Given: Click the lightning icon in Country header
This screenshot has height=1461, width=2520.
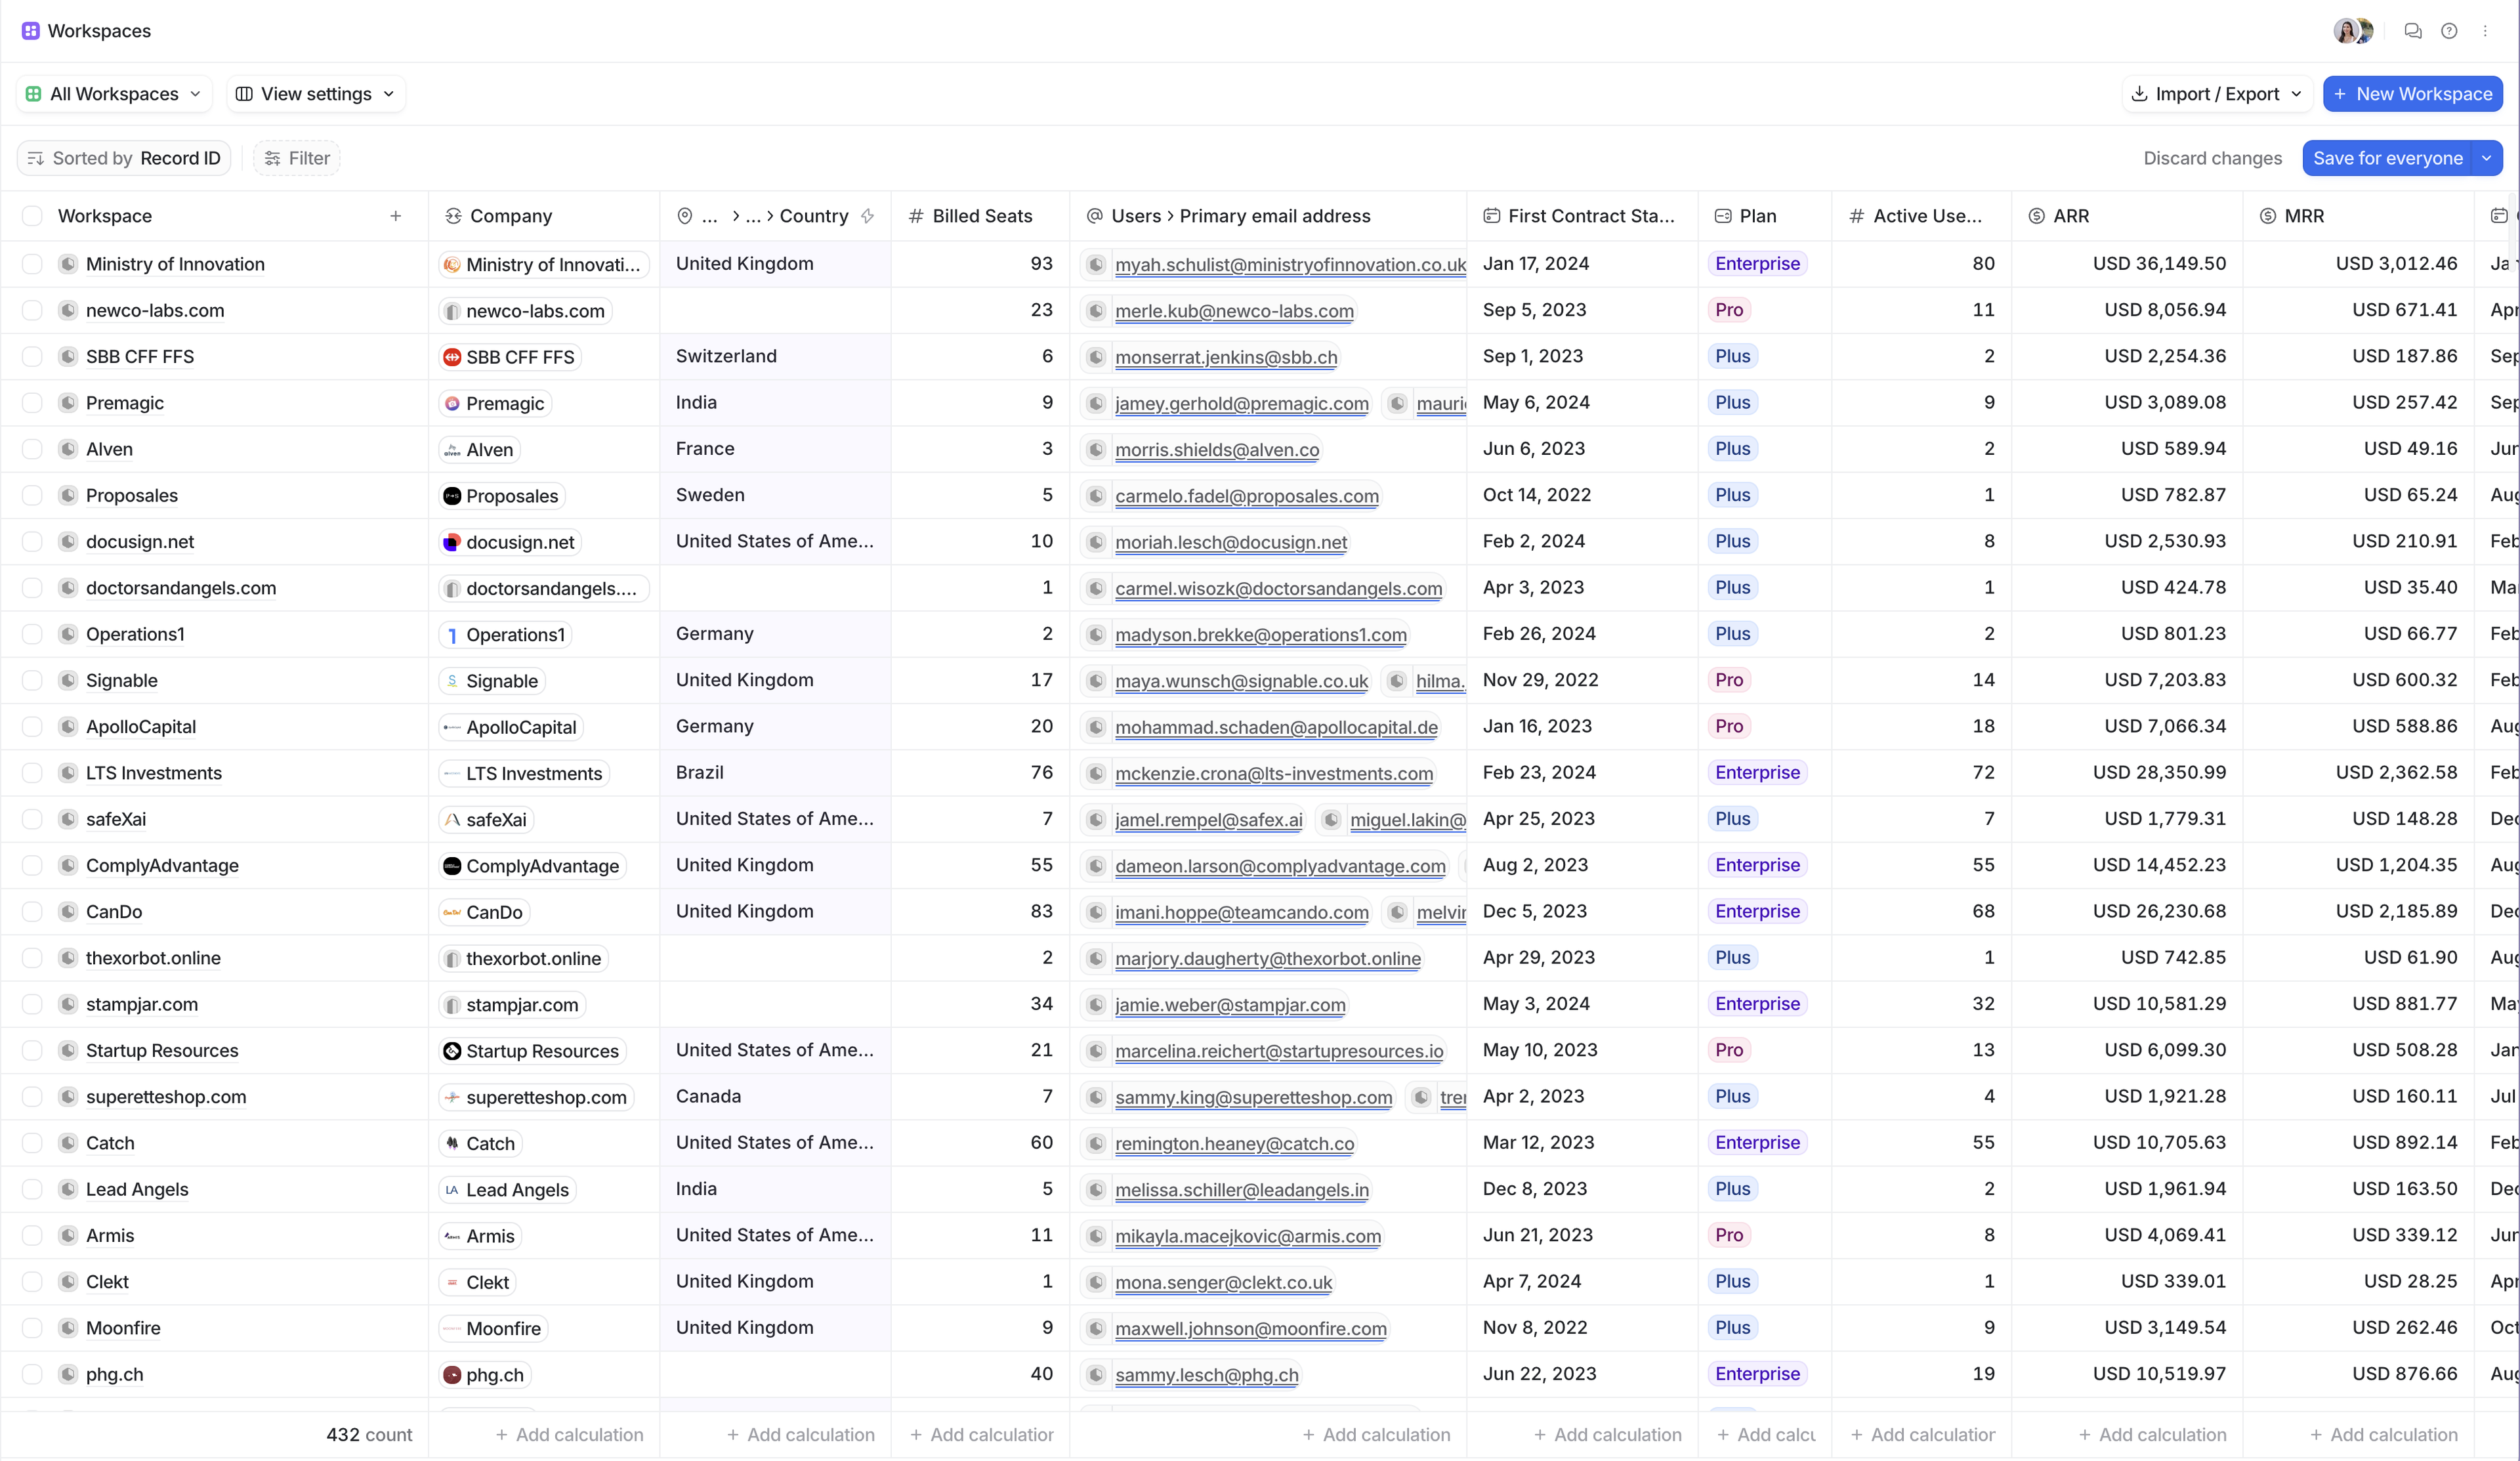Looking at the screenshot, I should [x=867, y=216].
